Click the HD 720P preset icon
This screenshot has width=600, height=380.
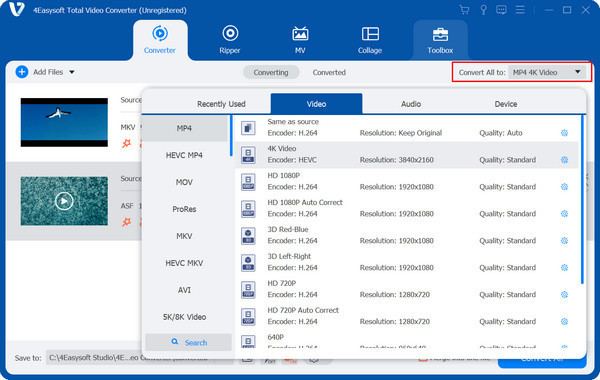[x=248, y=290]
